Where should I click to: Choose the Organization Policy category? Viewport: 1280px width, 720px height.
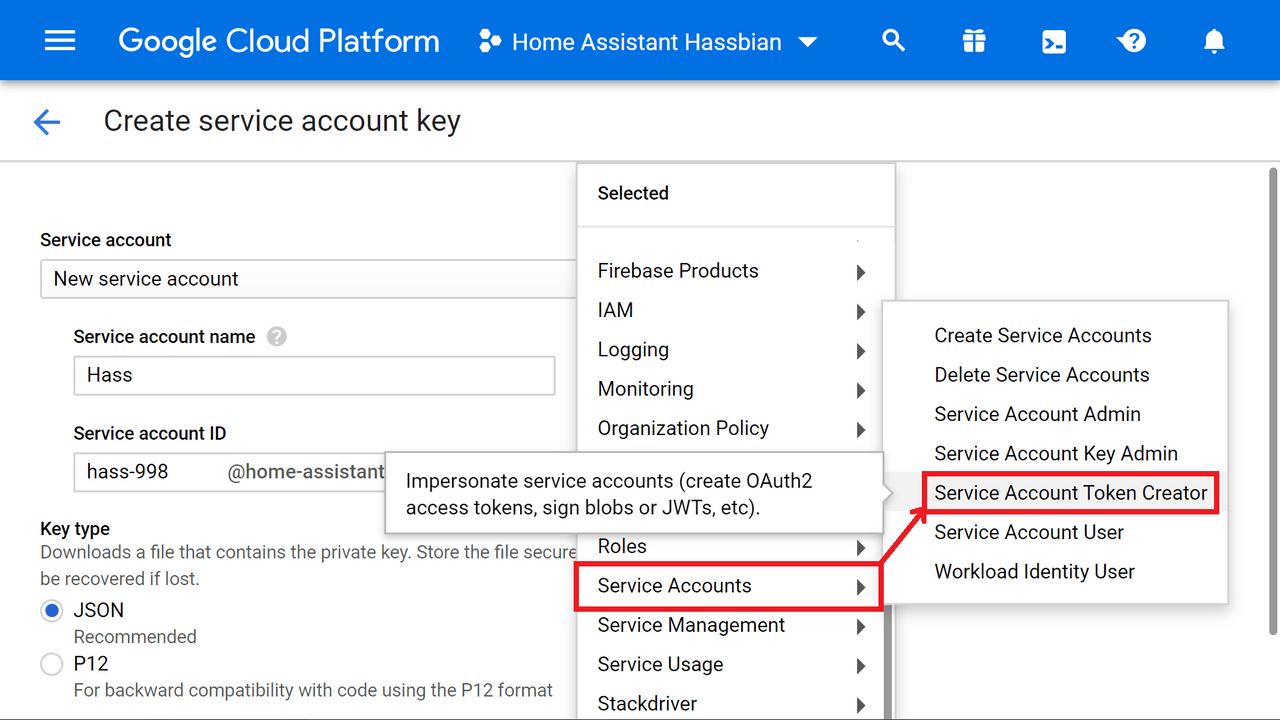[x=683, y=428]
